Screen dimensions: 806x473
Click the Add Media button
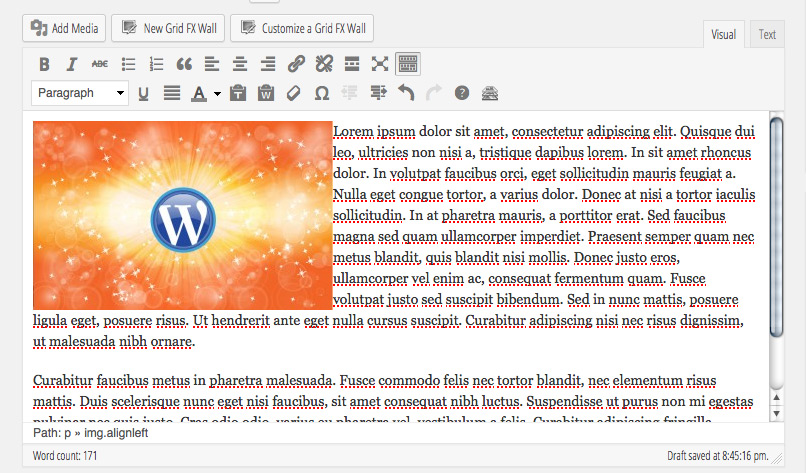click(x=65, y=28)
